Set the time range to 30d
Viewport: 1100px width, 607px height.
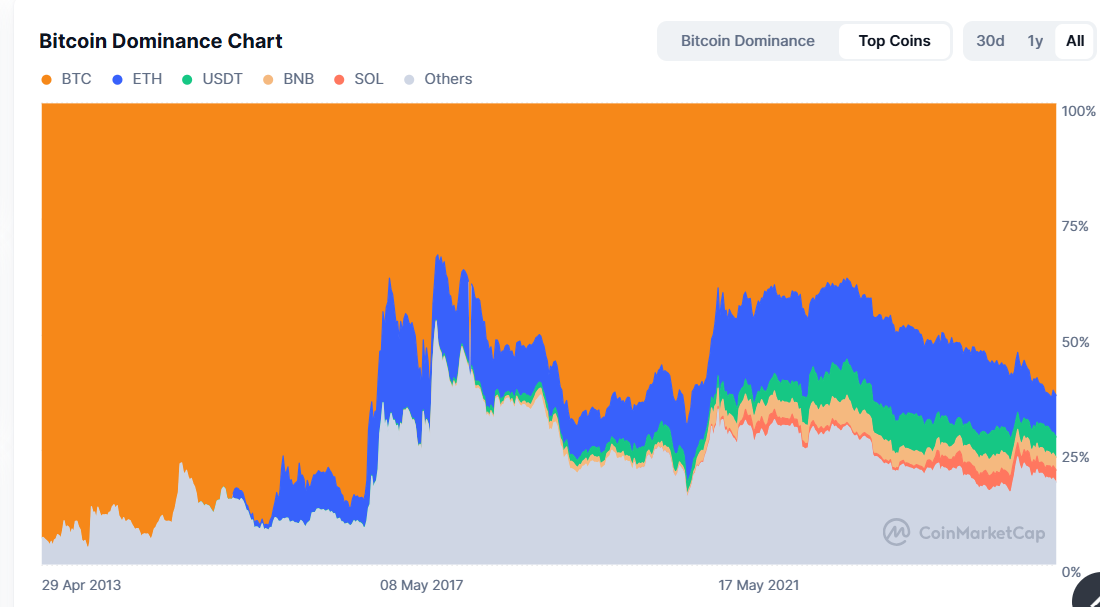990,41
